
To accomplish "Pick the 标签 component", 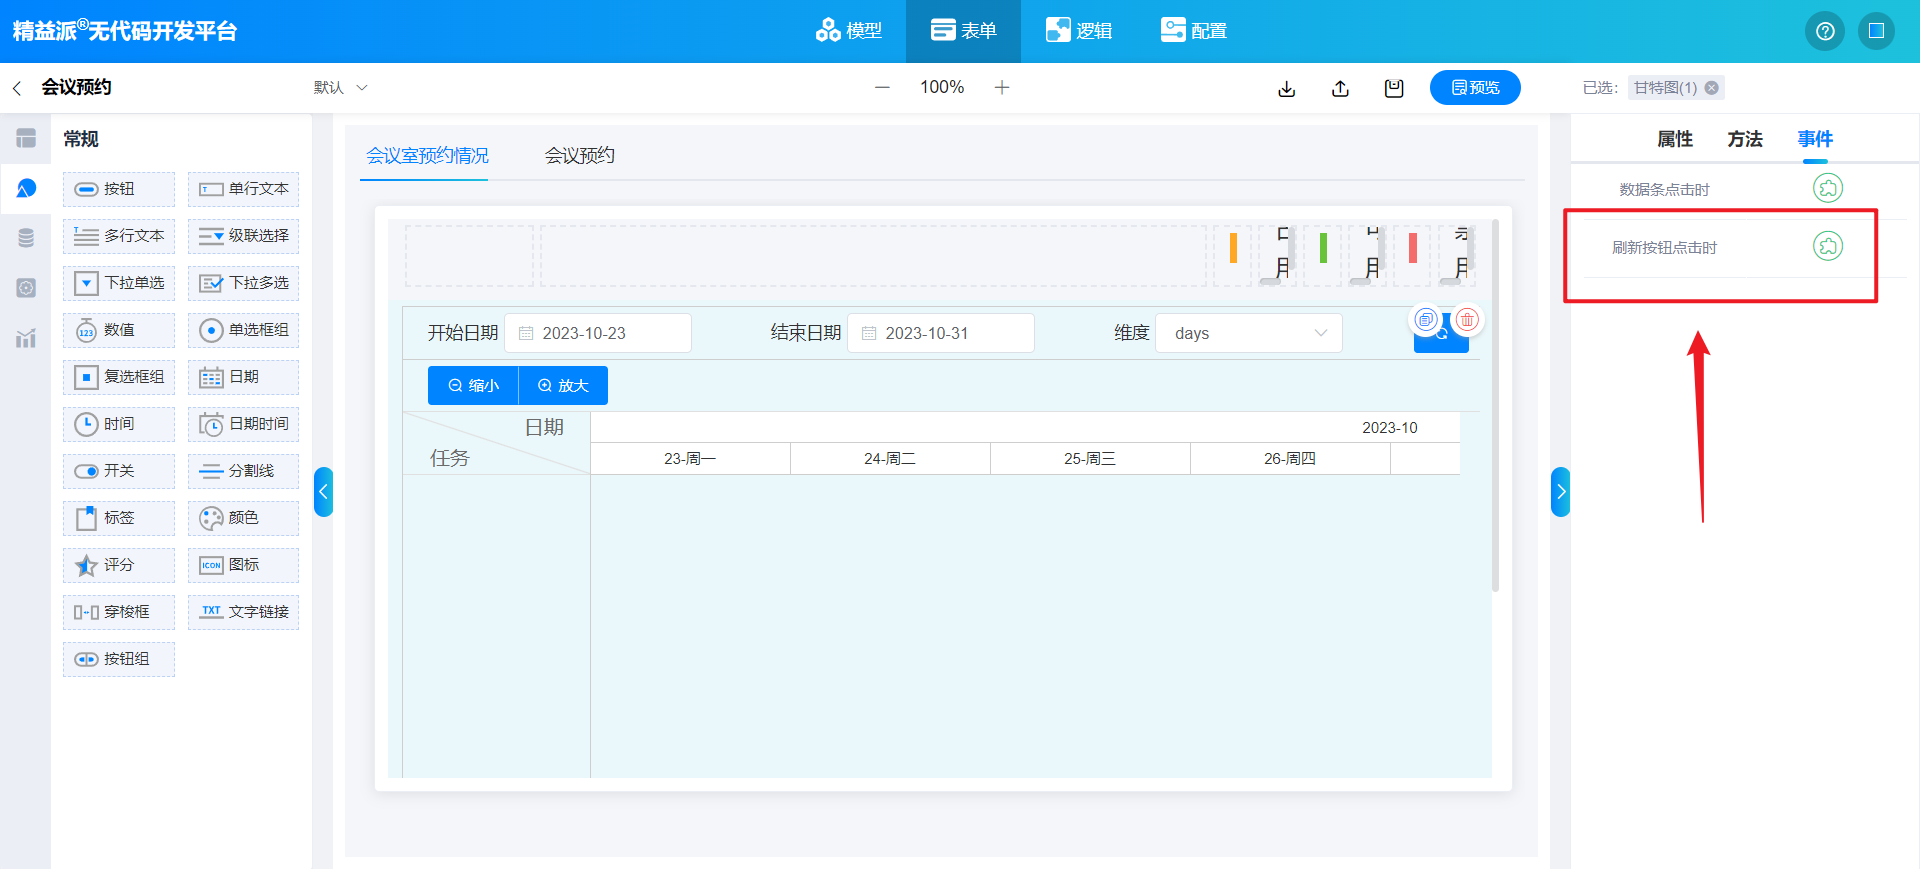I will (119, 518).
